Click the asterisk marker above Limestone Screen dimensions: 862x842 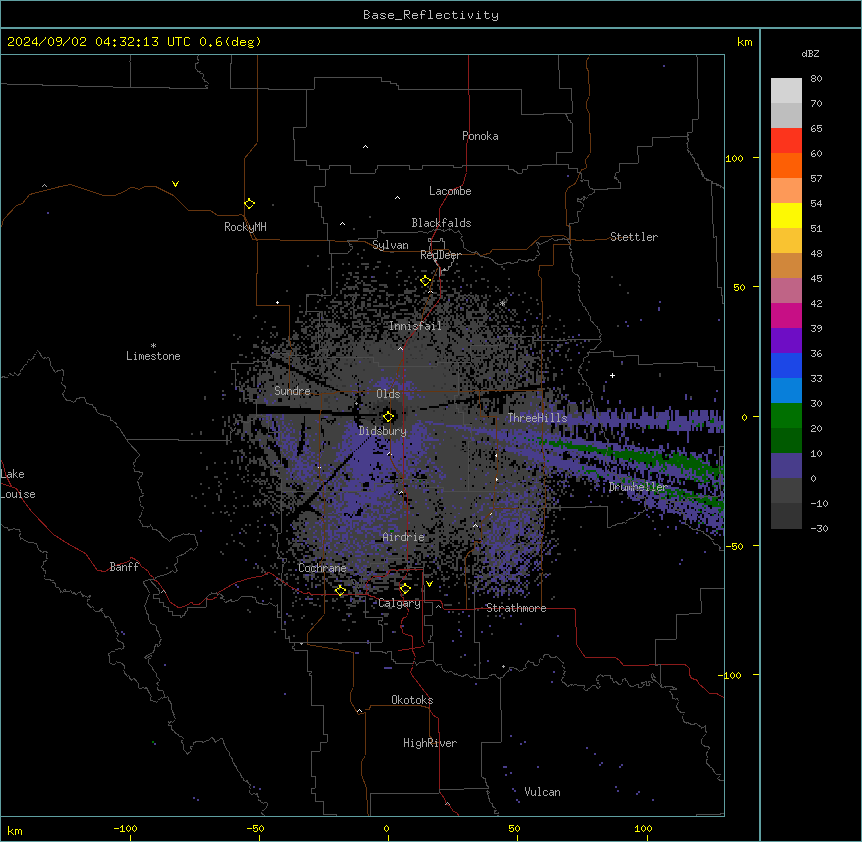tap(153, 345)
